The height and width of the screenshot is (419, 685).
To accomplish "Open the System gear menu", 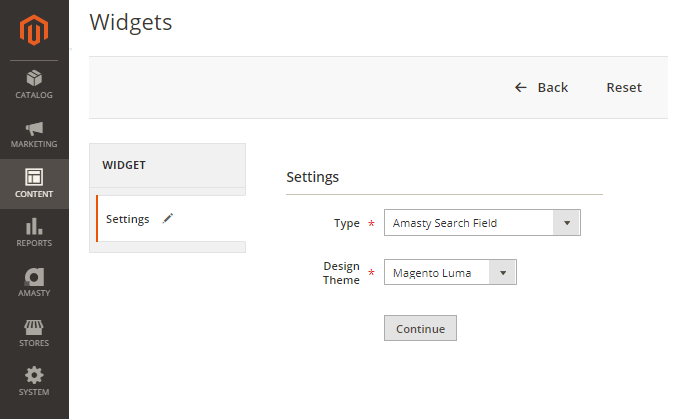I will tap(34, 381).
